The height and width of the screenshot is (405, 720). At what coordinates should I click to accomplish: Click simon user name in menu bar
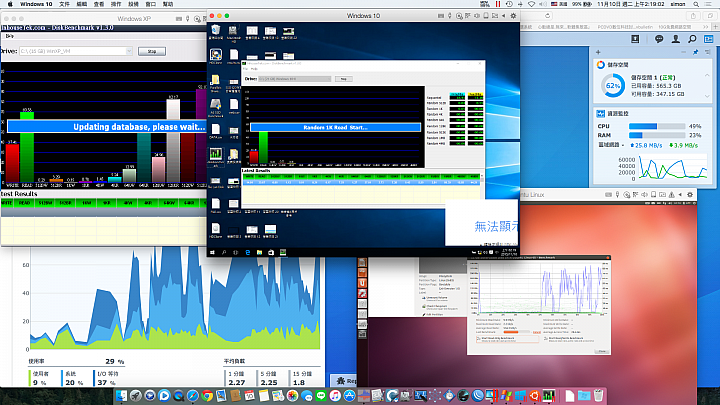point(678,4)
